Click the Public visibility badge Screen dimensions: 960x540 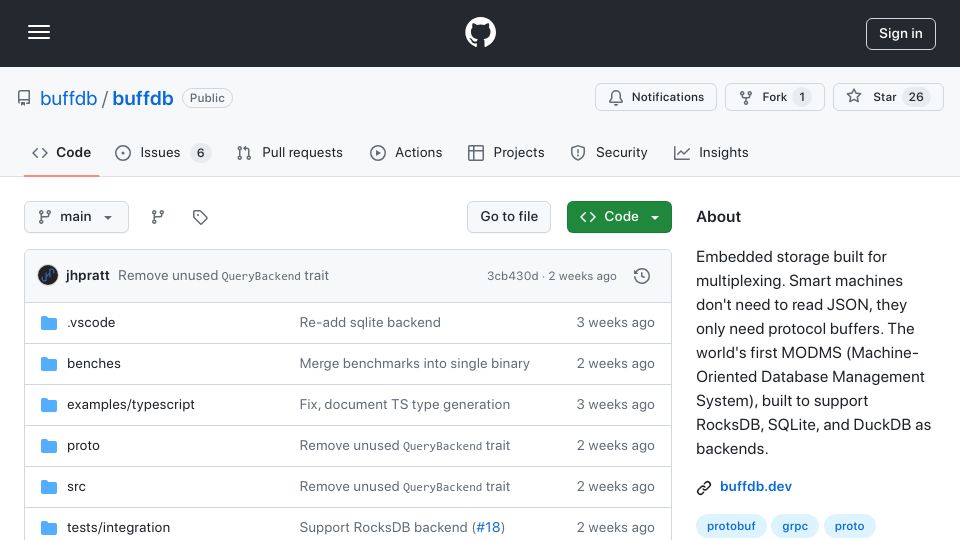207,98
